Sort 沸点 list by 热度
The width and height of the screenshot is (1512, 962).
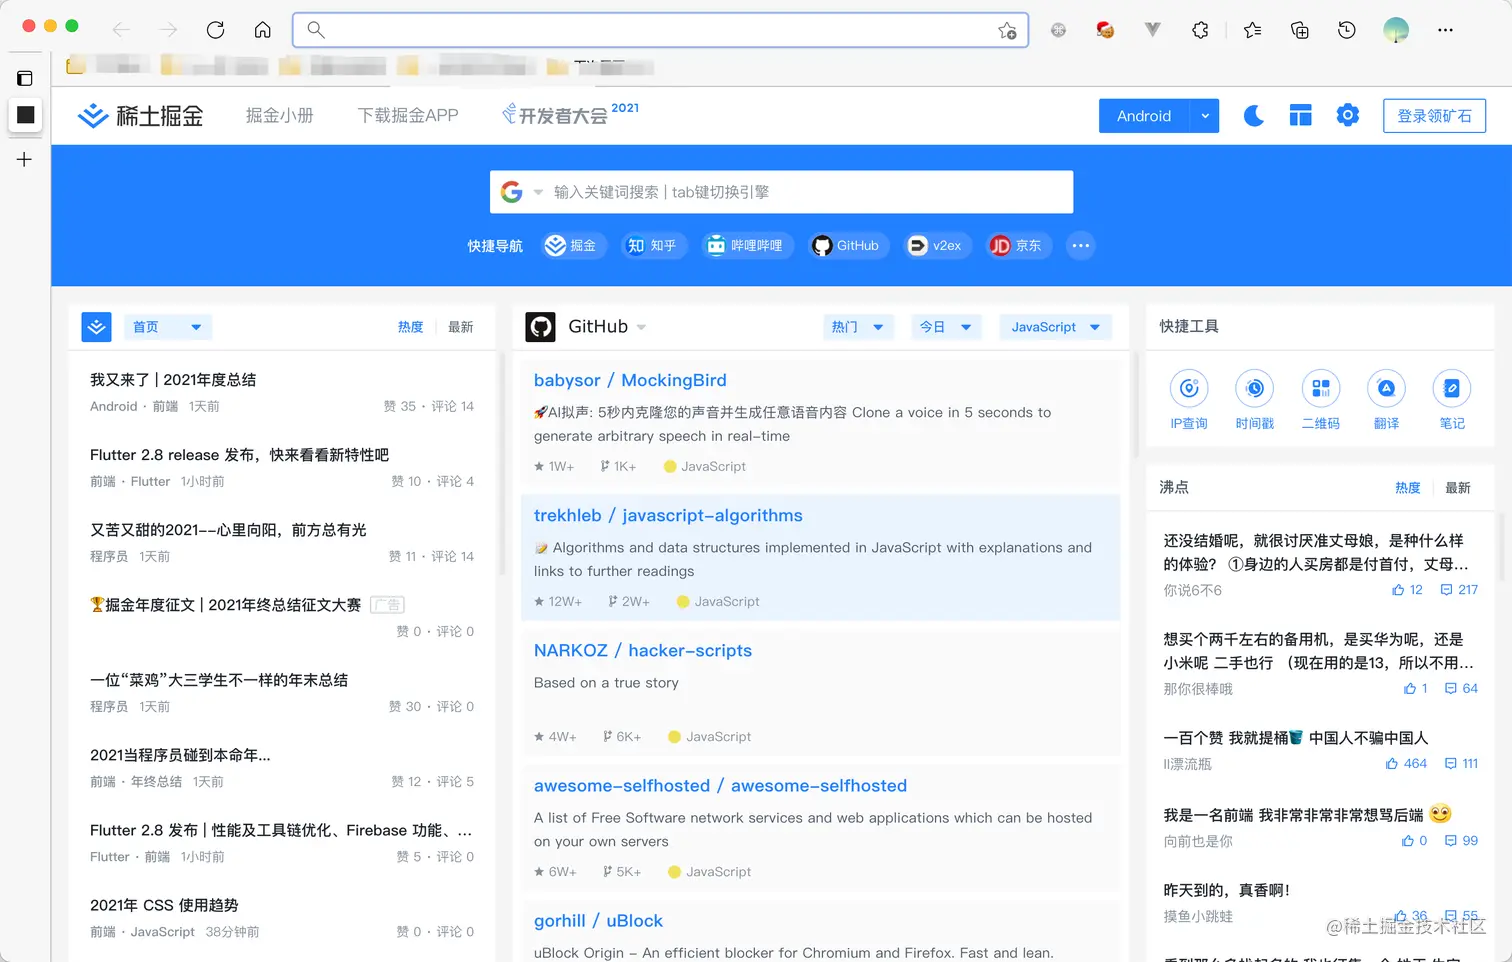tap(1408, 488)
